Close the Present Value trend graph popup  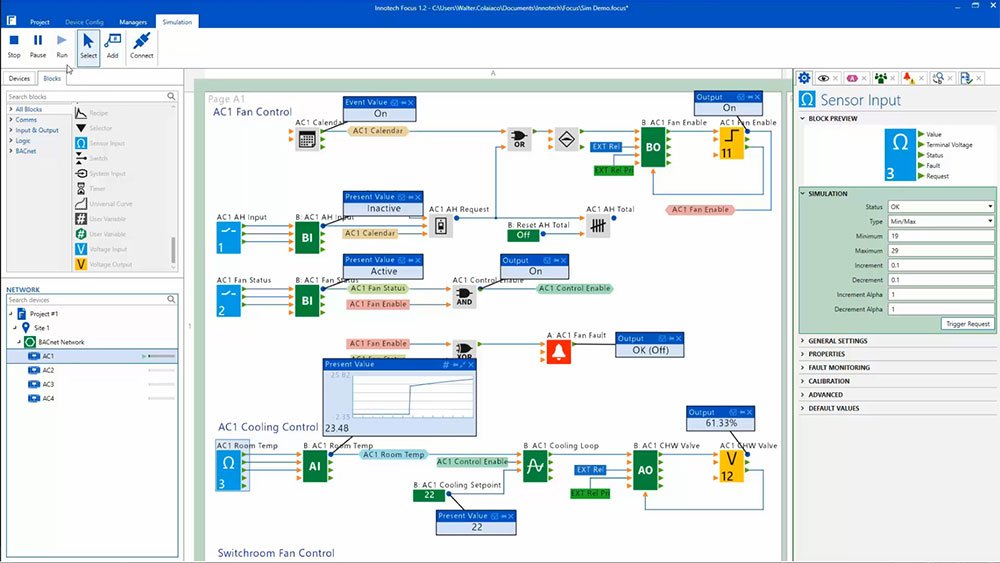pyautogui.click(x=471, y=364)
